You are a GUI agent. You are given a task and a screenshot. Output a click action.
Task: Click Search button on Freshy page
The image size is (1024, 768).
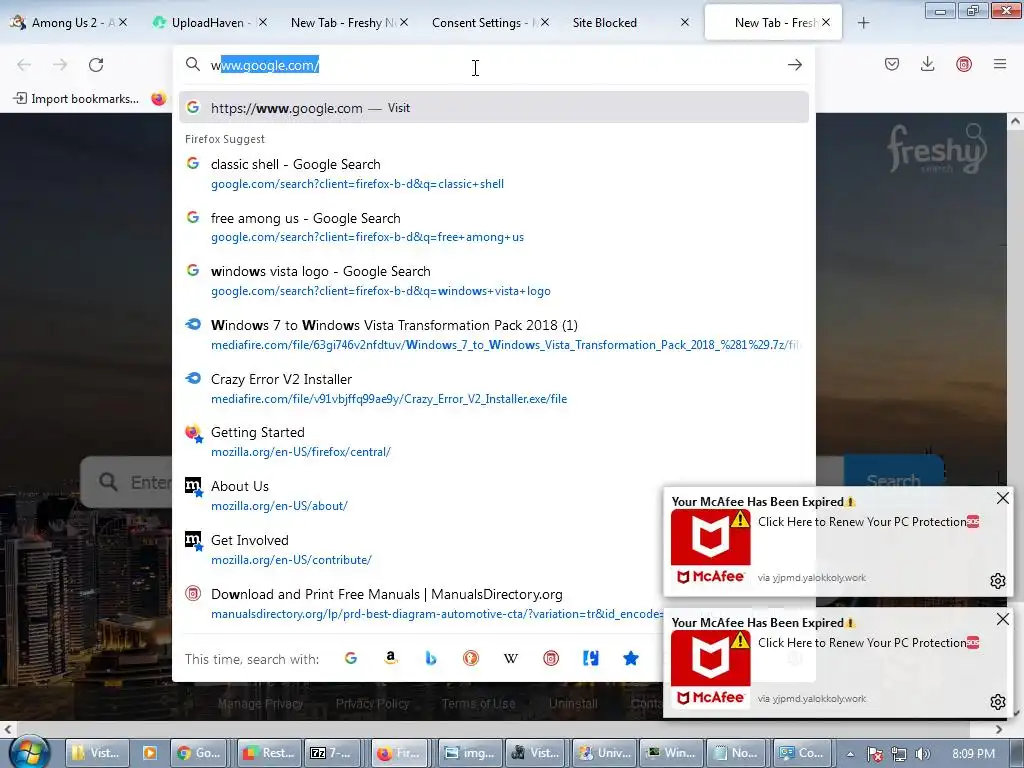(893, 481)
